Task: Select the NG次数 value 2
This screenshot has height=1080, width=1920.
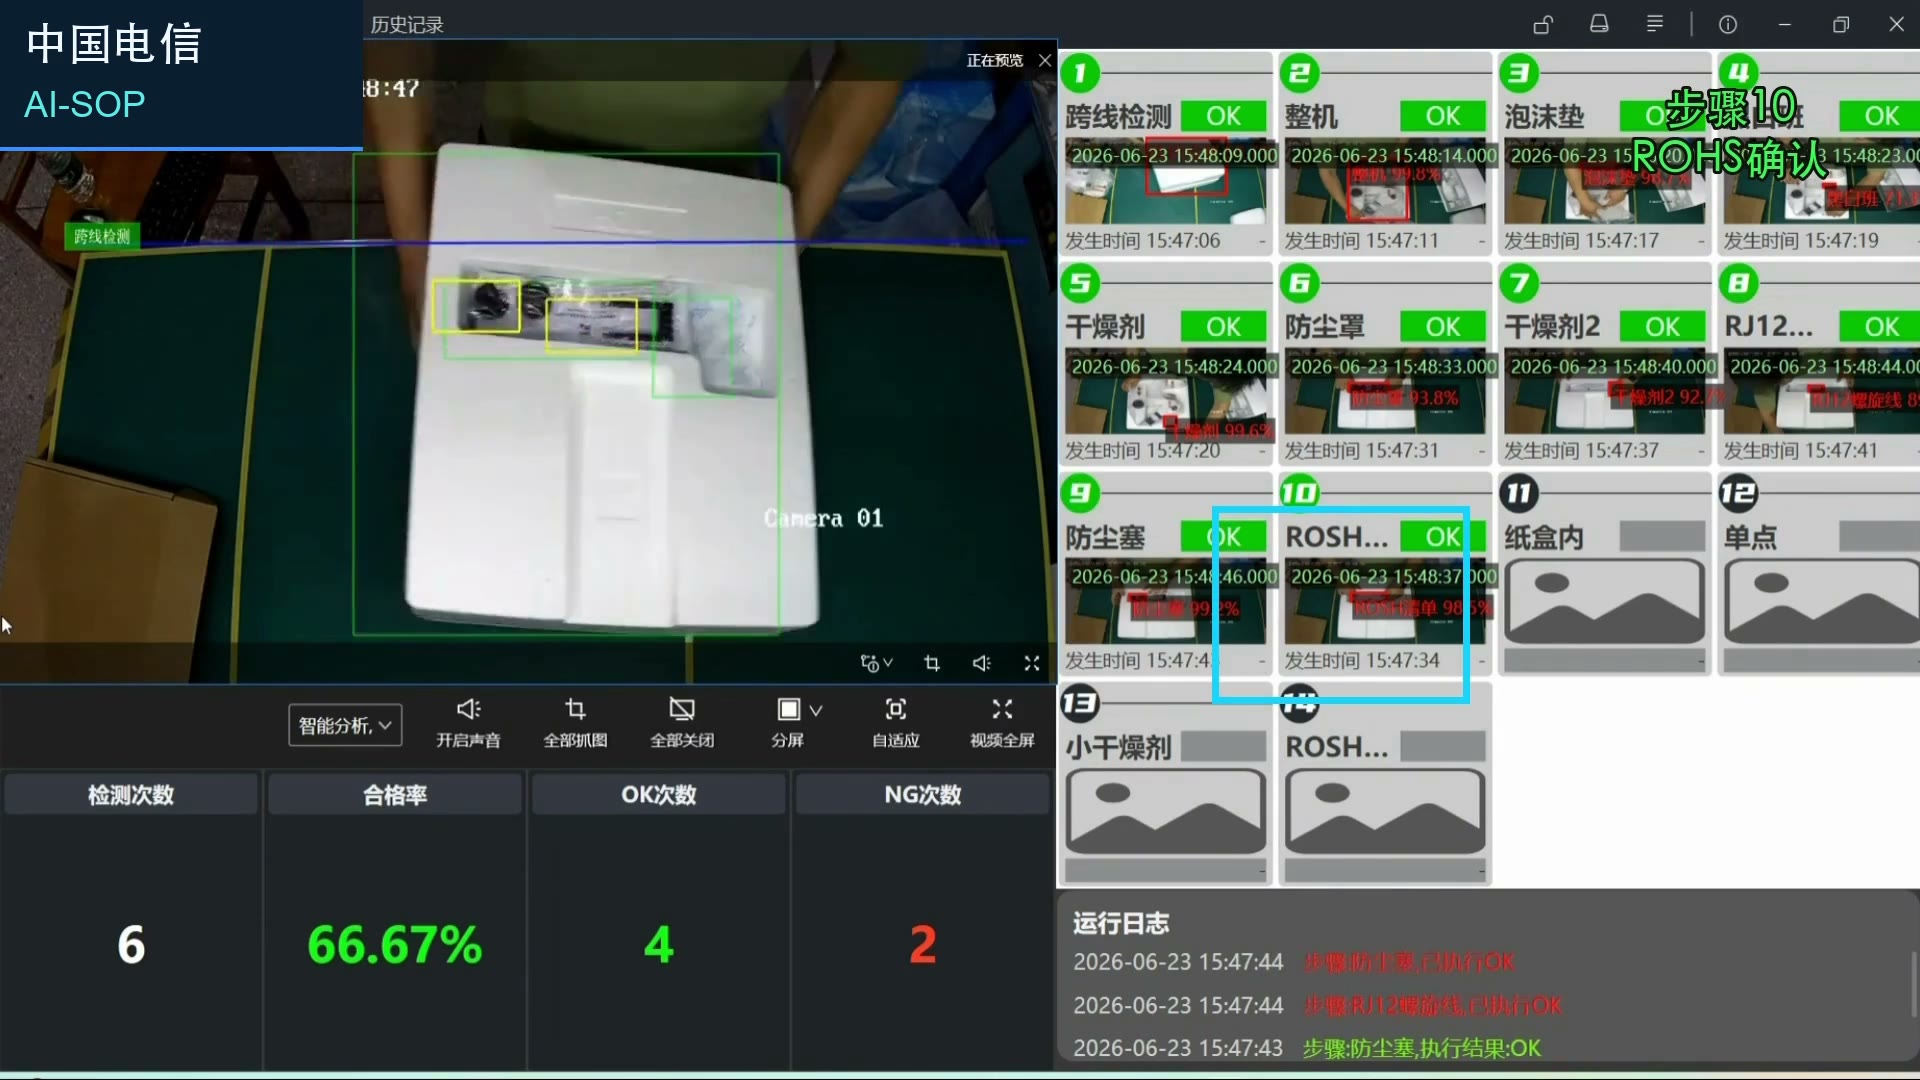Action: 923,944
